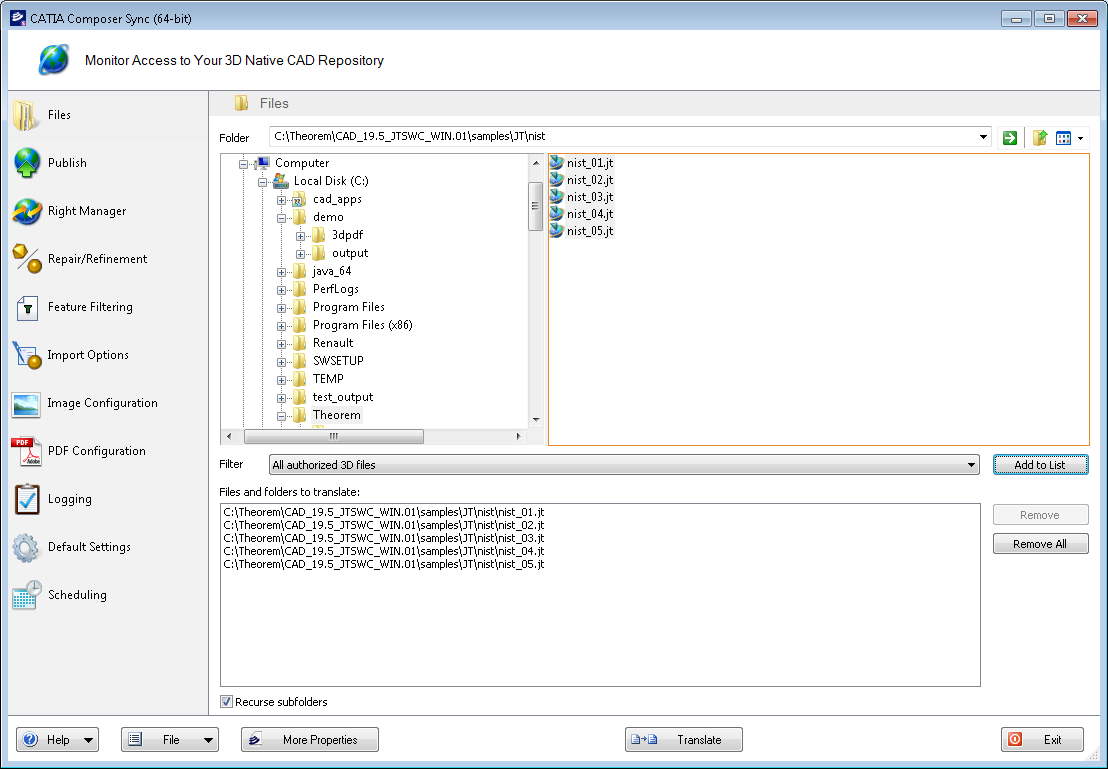Click the globe icon in header banner
Viewport: 1108px width, 769px height.
coord(54,59)
